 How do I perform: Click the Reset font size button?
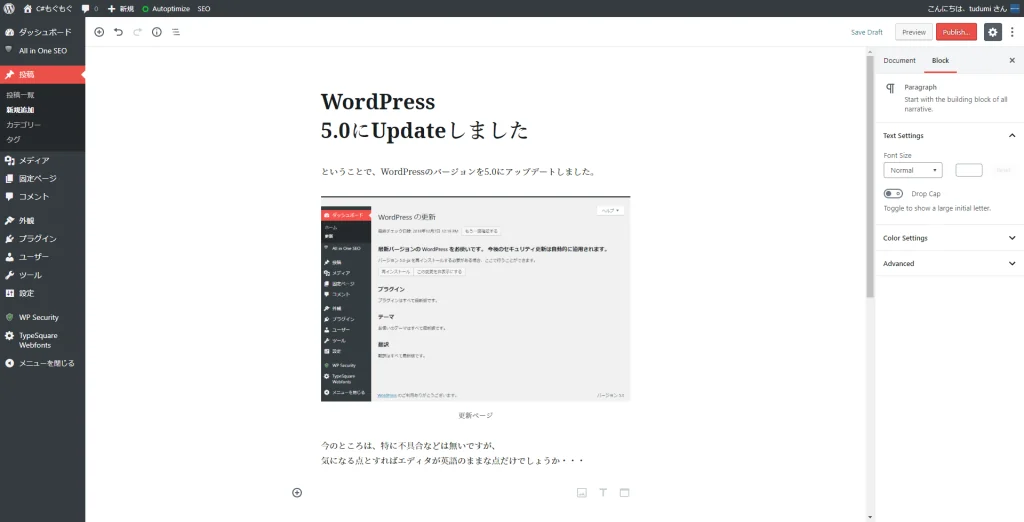(1003, 170)
